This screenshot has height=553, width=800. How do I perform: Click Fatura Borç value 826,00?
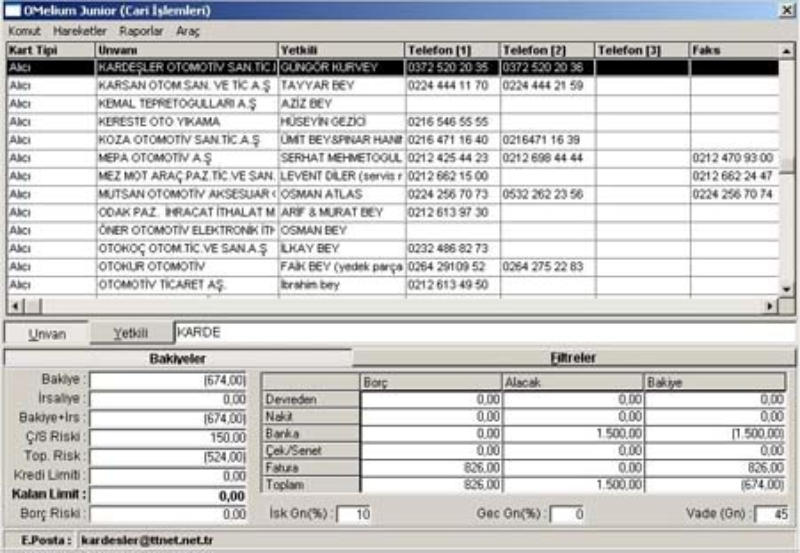point(431,467)
